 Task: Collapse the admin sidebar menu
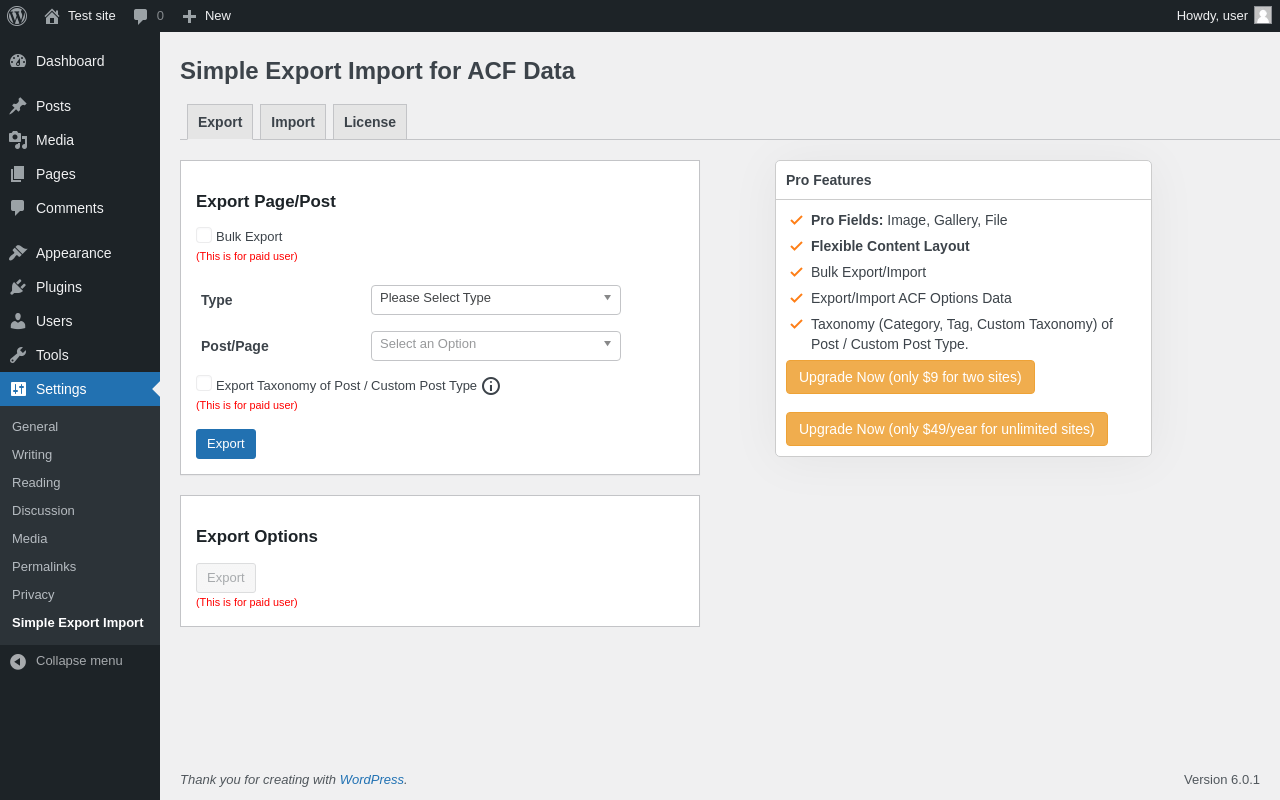pyautogui.click(x=66, y=661)
